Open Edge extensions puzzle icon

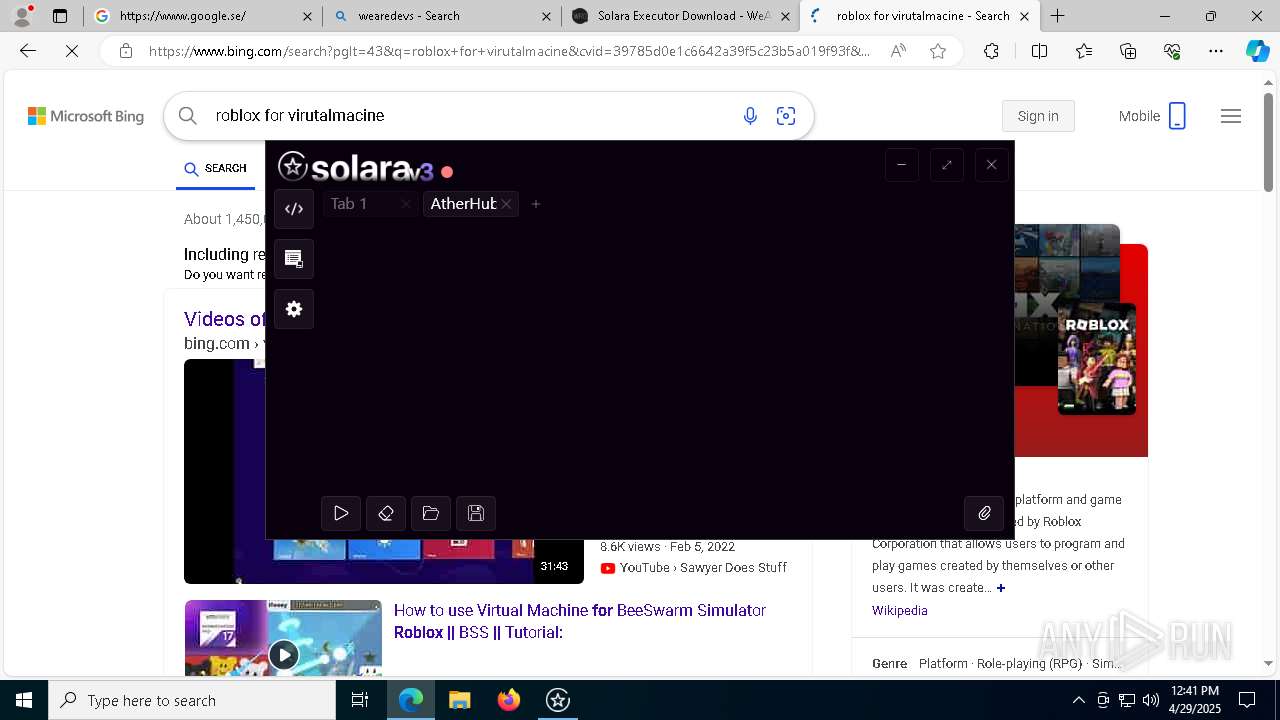(x=991, y=51)
